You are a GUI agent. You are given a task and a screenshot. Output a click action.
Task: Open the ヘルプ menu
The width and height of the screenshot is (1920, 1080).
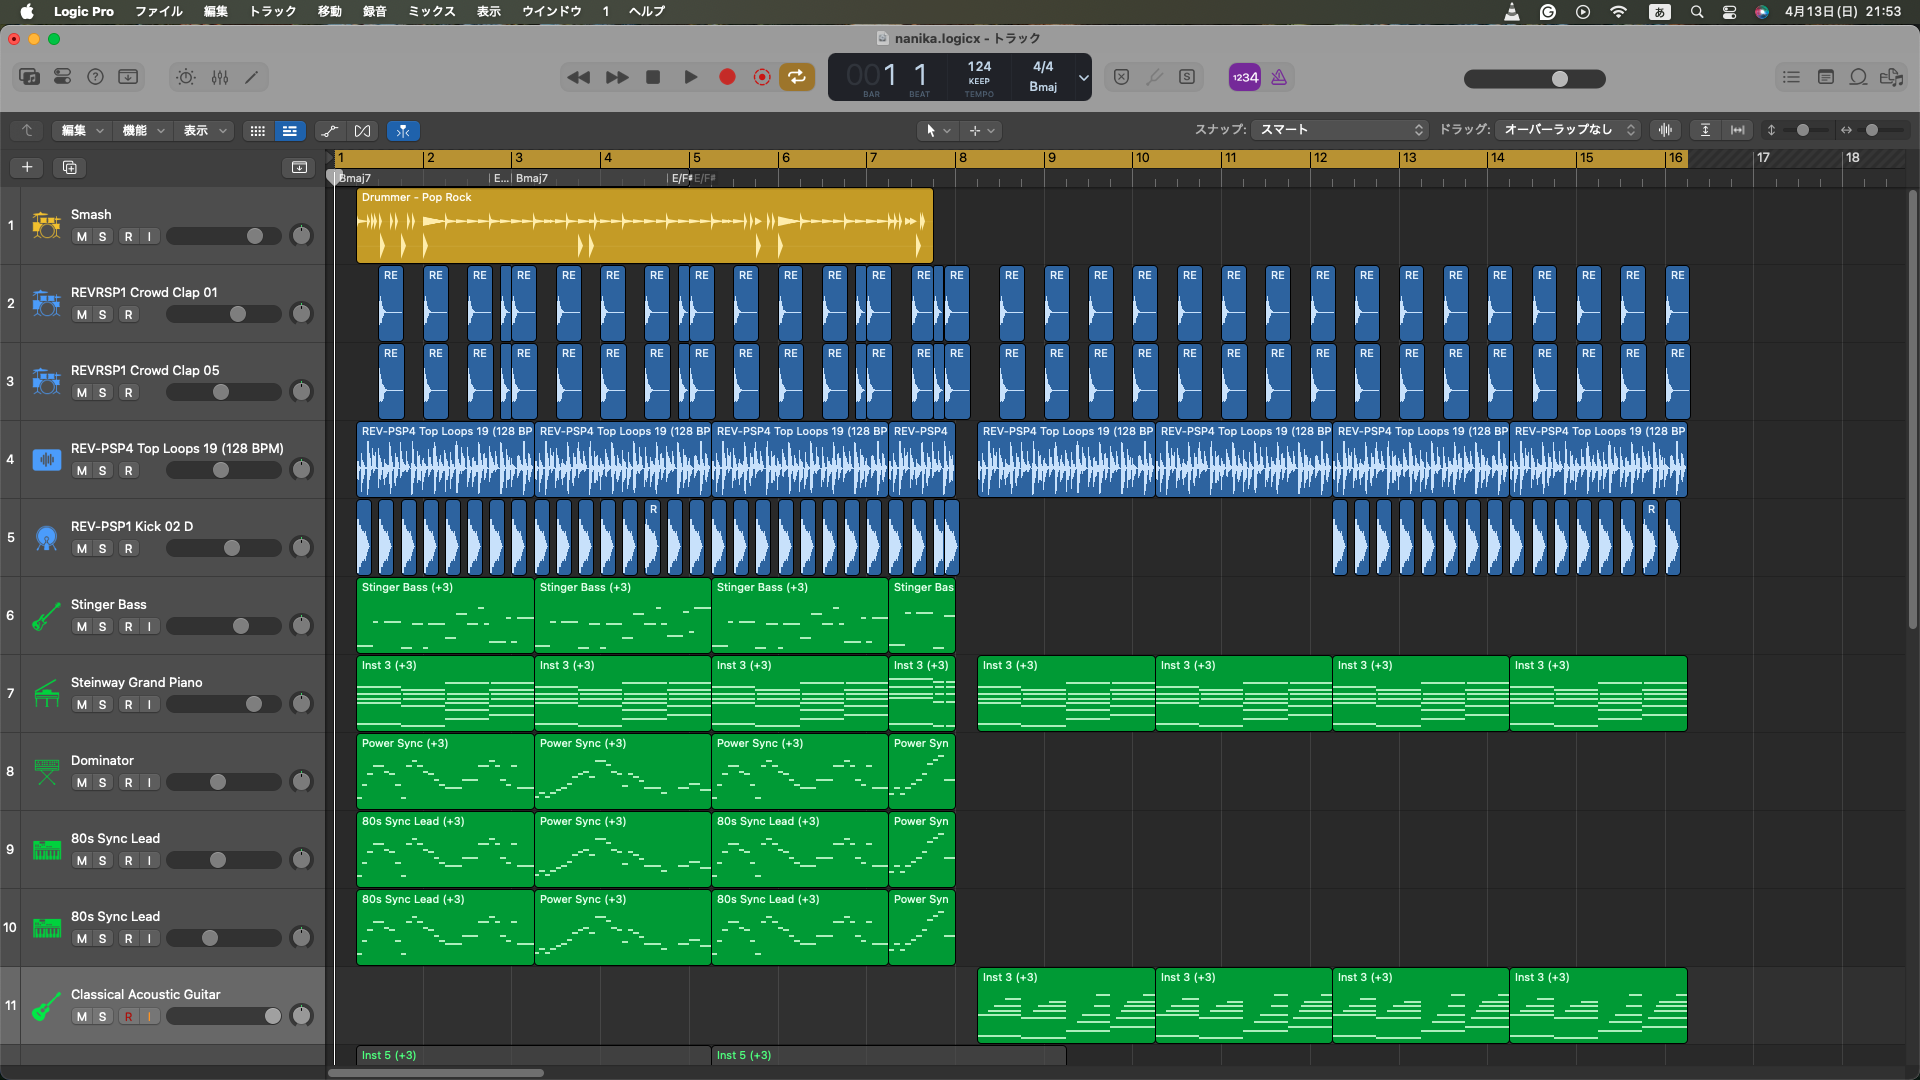click(647, 11)
